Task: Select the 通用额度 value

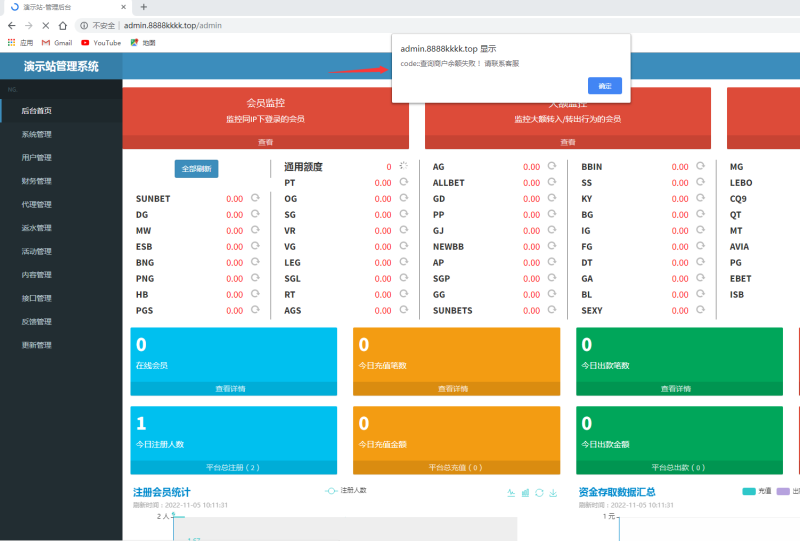Action: [389, 167]
